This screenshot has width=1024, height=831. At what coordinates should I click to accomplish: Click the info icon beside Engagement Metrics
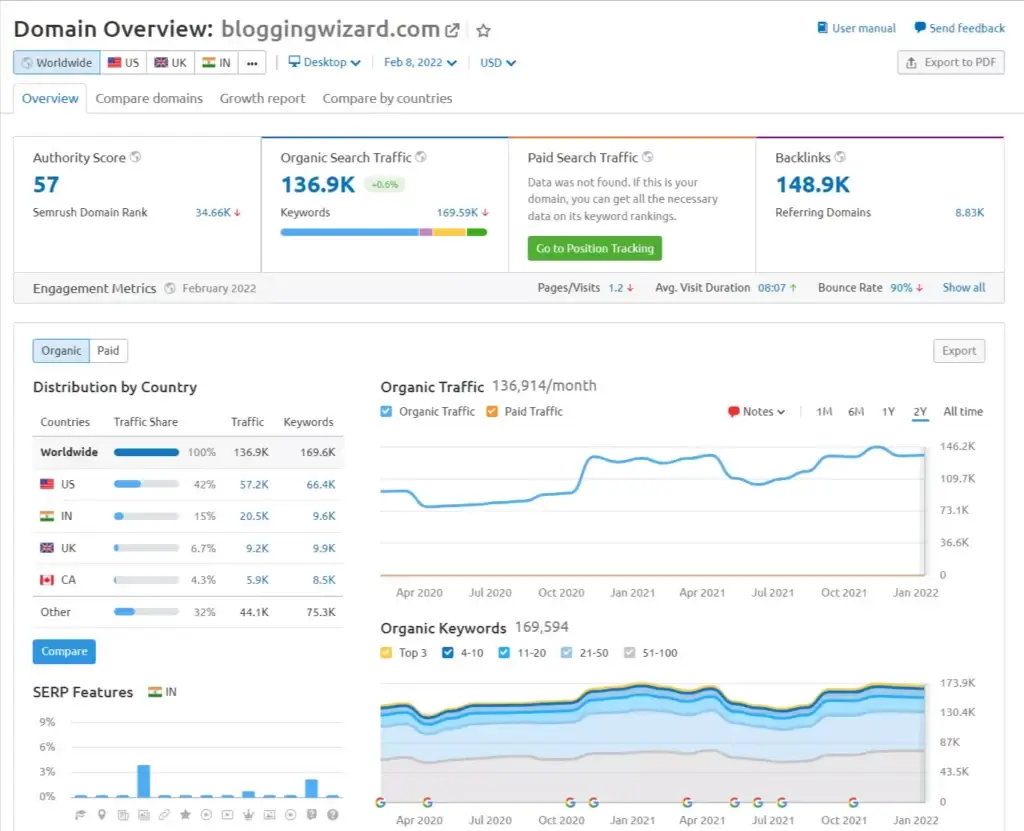tap(170, 288)
